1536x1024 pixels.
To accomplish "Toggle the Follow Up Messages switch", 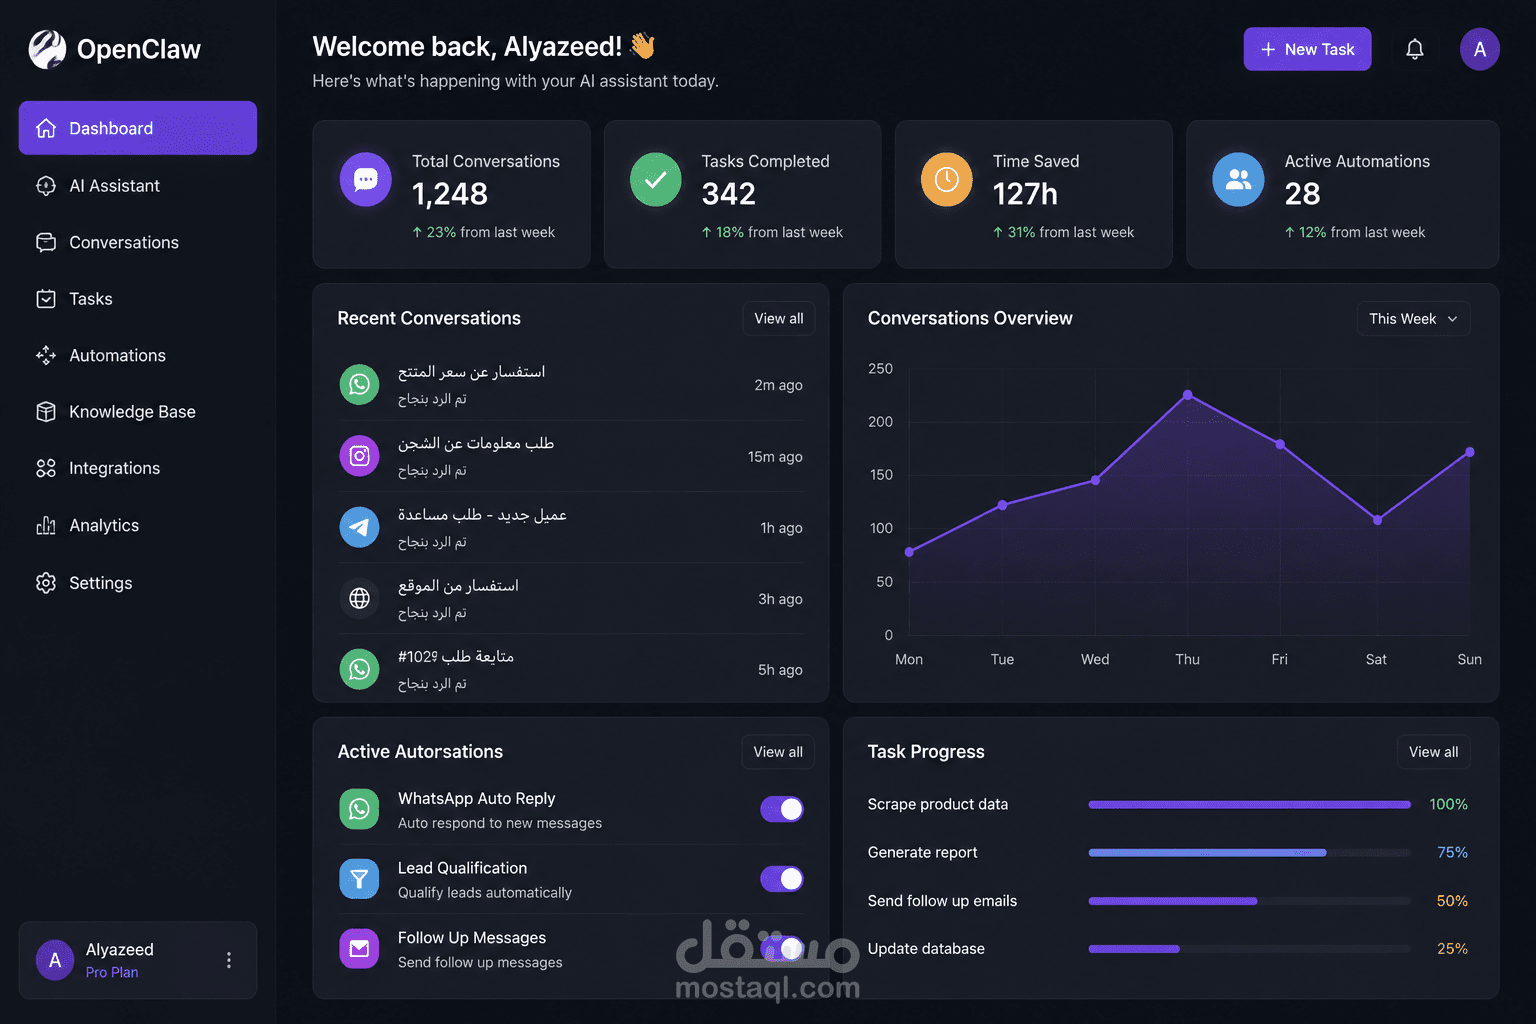I will [782, 948].
